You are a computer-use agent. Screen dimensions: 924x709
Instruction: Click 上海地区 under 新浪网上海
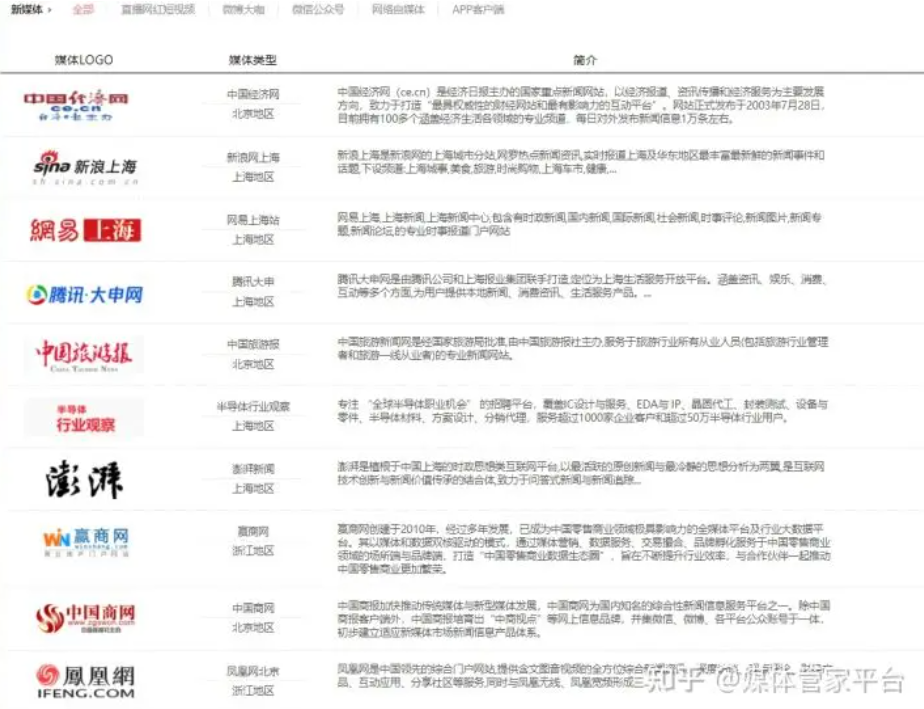click(253, 177)
